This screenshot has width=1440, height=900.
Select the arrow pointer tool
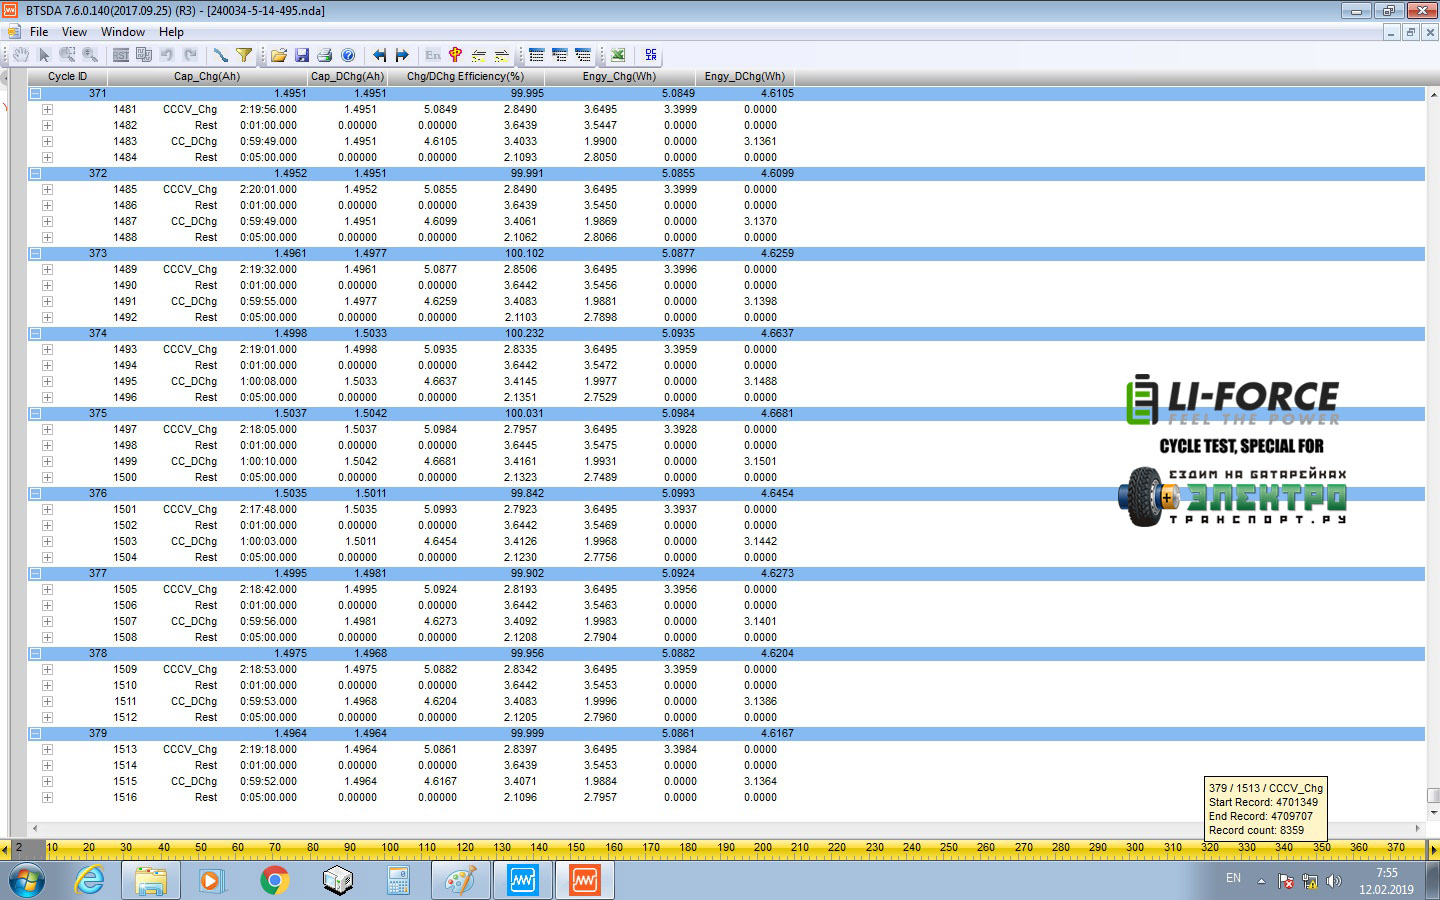44,55
